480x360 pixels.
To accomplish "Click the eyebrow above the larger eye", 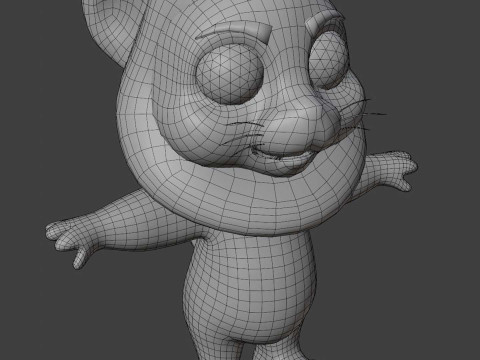I will 234,32.
